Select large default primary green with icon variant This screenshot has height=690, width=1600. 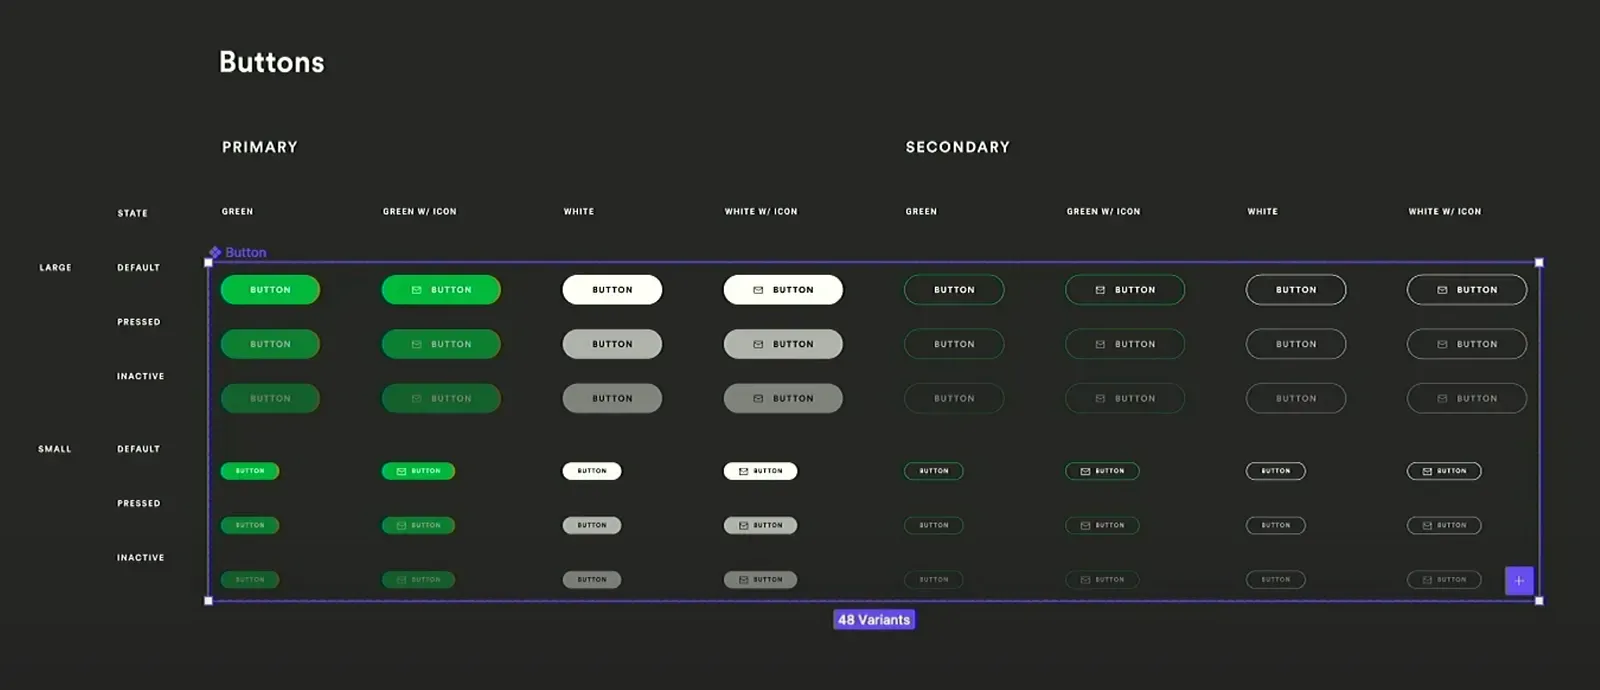pyautogui.click(x=441, y=290)
